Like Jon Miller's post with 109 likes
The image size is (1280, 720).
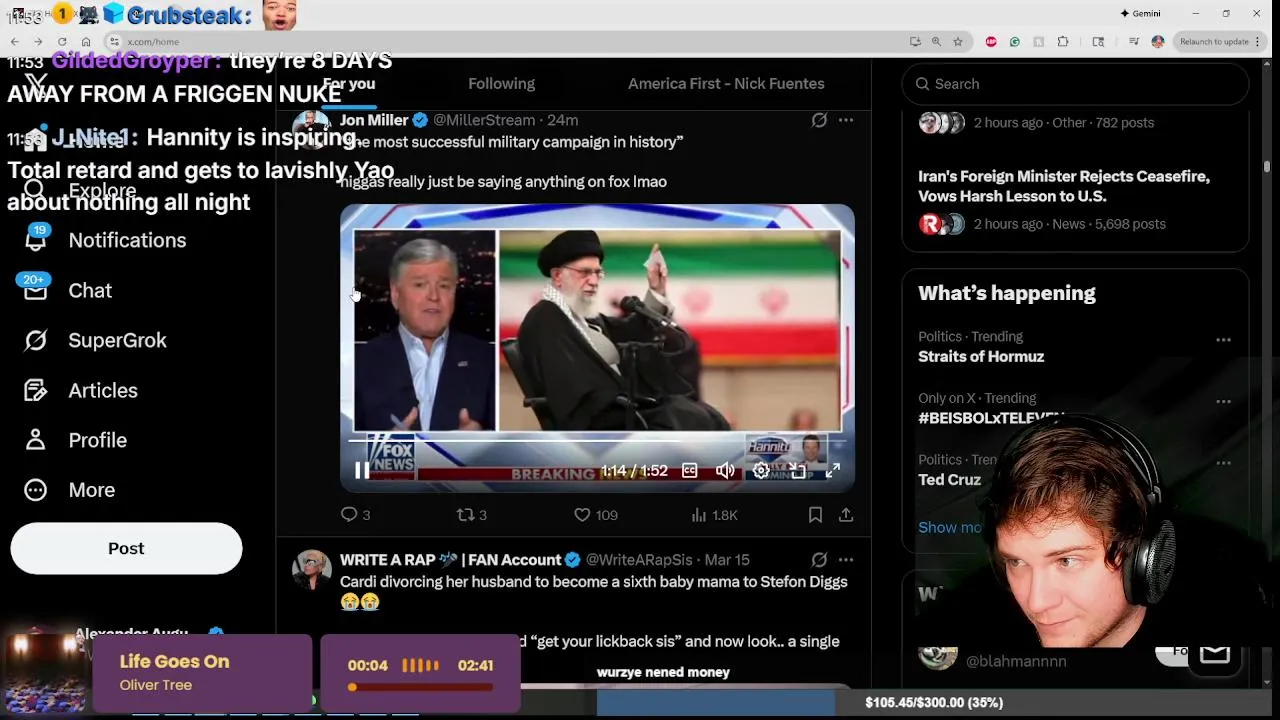point(595,515)
